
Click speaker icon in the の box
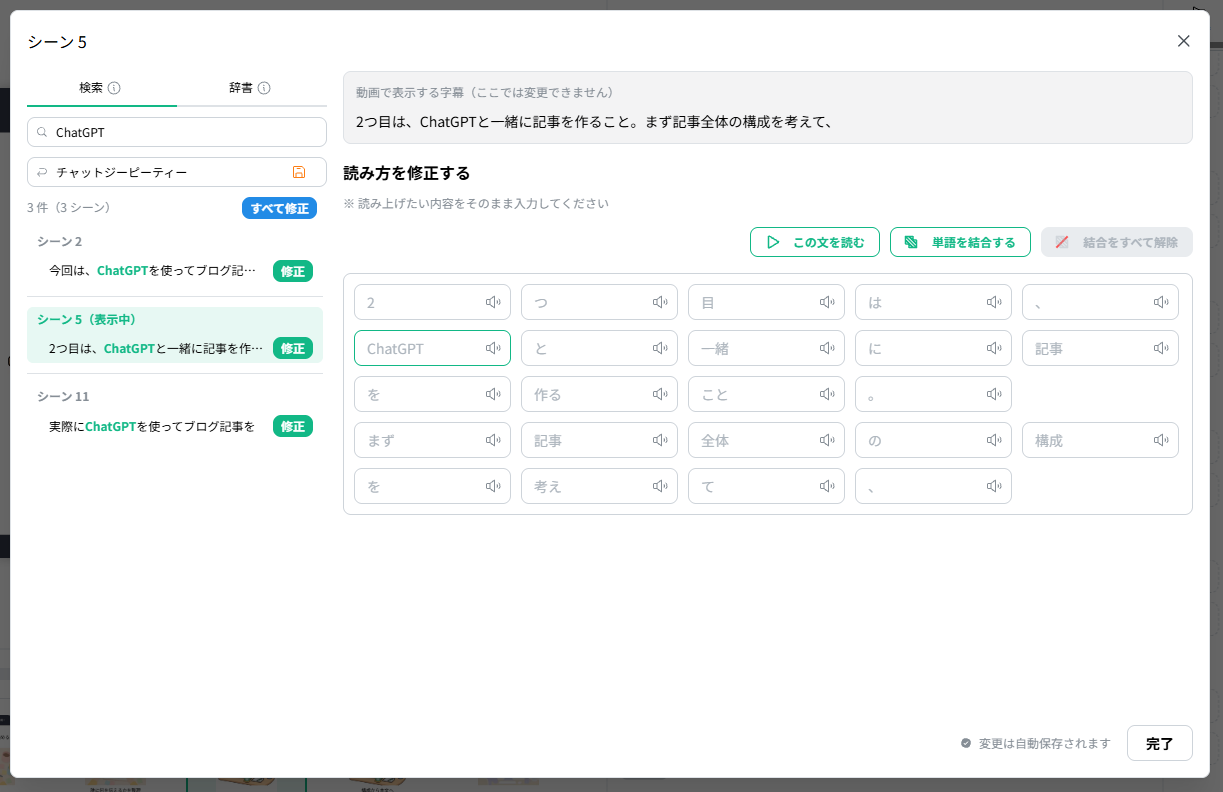click(x=994, y=440)
